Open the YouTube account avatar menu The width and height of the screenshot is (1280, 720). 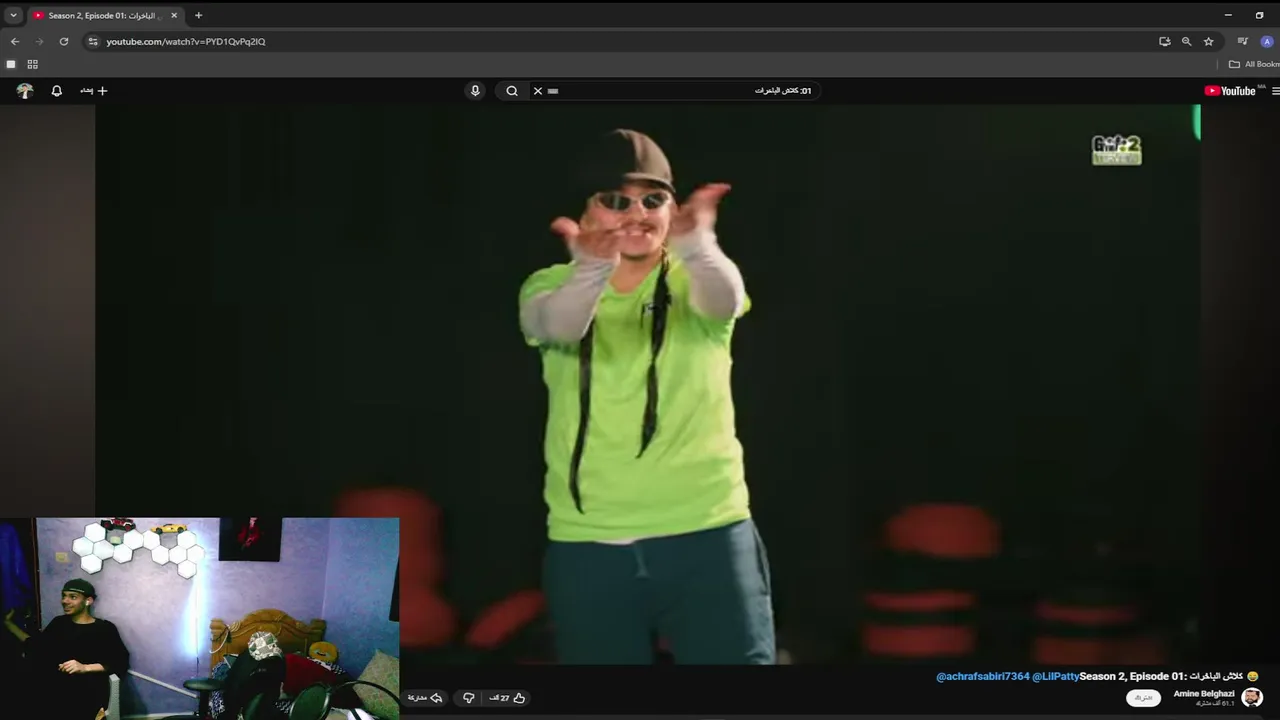(25, 91)
